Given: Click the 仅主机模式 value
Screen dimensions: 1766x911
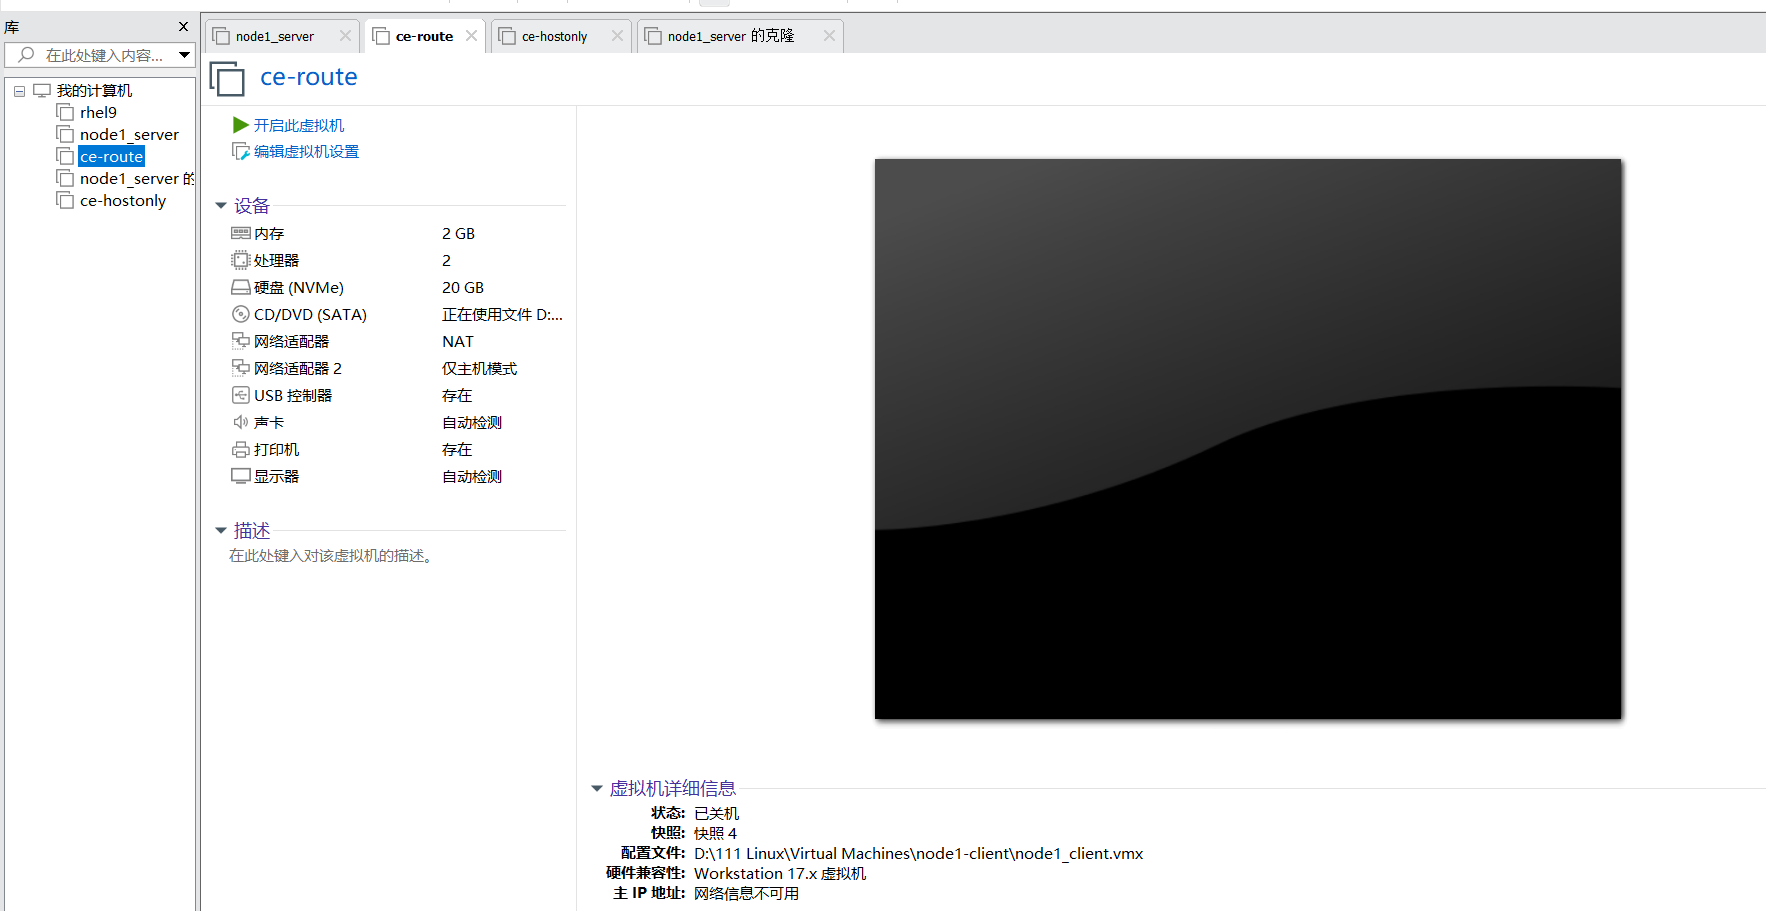Looking at the screenshot, I should 480,368.
